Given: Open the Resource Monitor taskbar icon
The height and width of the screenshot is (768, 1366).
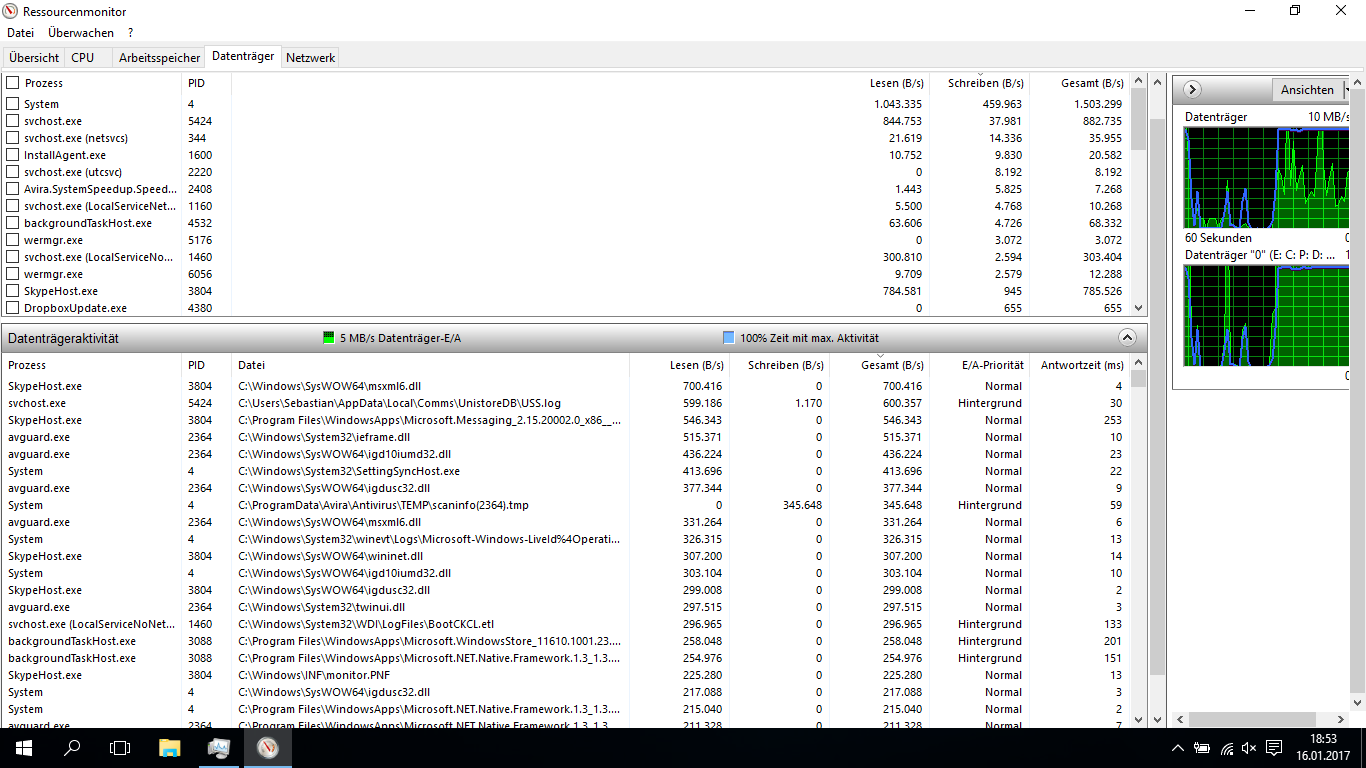Looking at the screenshot, I should [x=267, y=747].
